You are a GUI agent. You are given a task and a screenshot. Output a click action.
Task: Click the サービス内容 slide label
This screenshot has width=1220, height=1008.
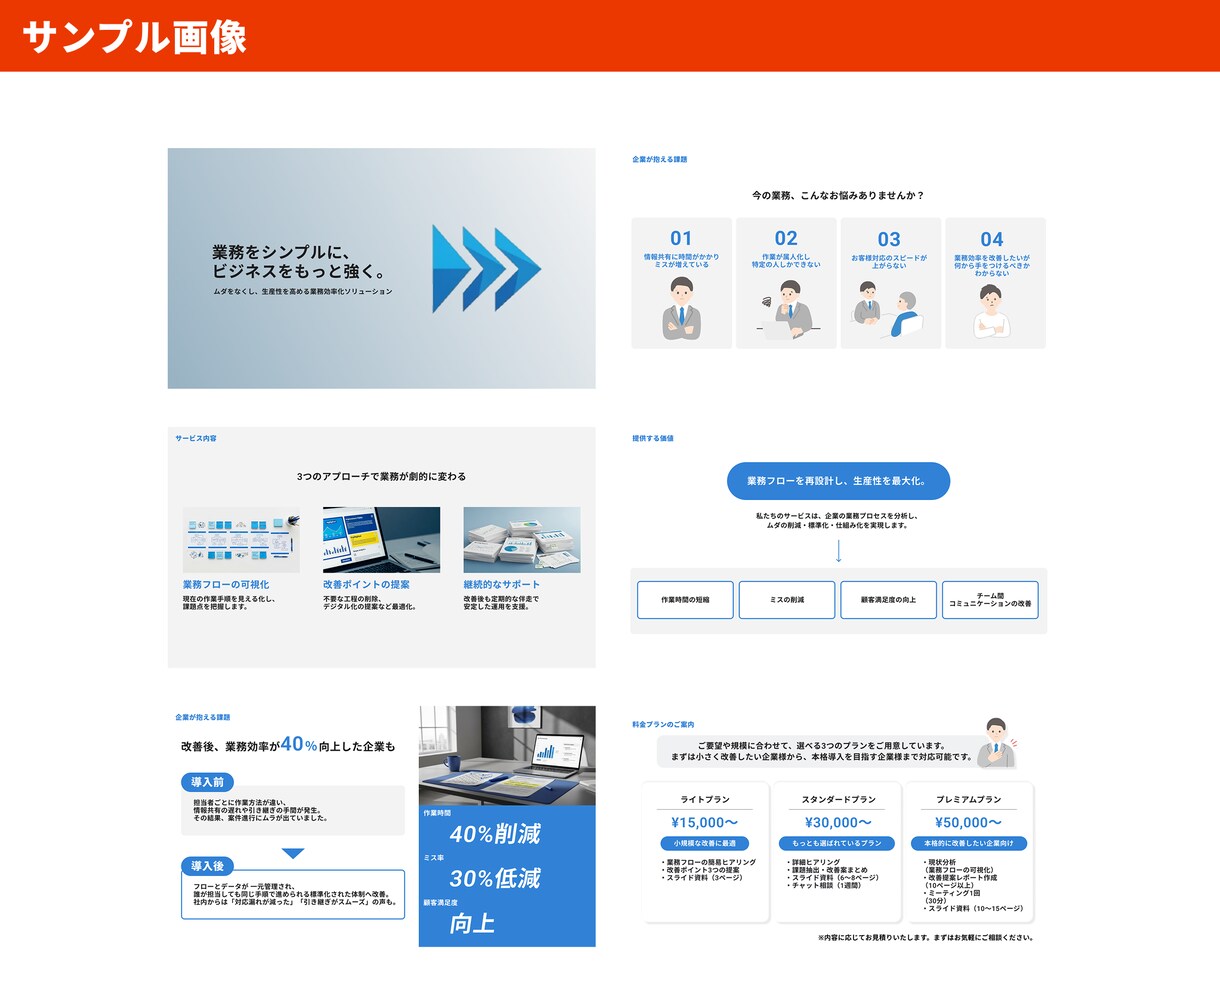[196, 438]
